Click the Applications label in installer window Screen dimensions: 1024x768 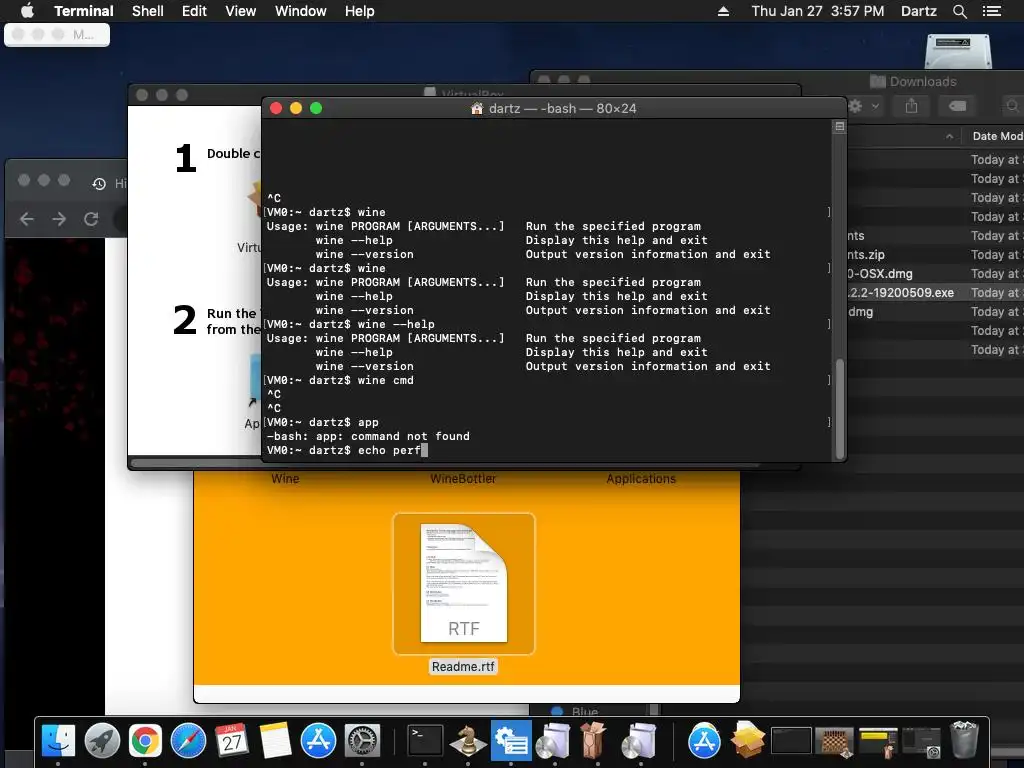click(x=641, y=479)
